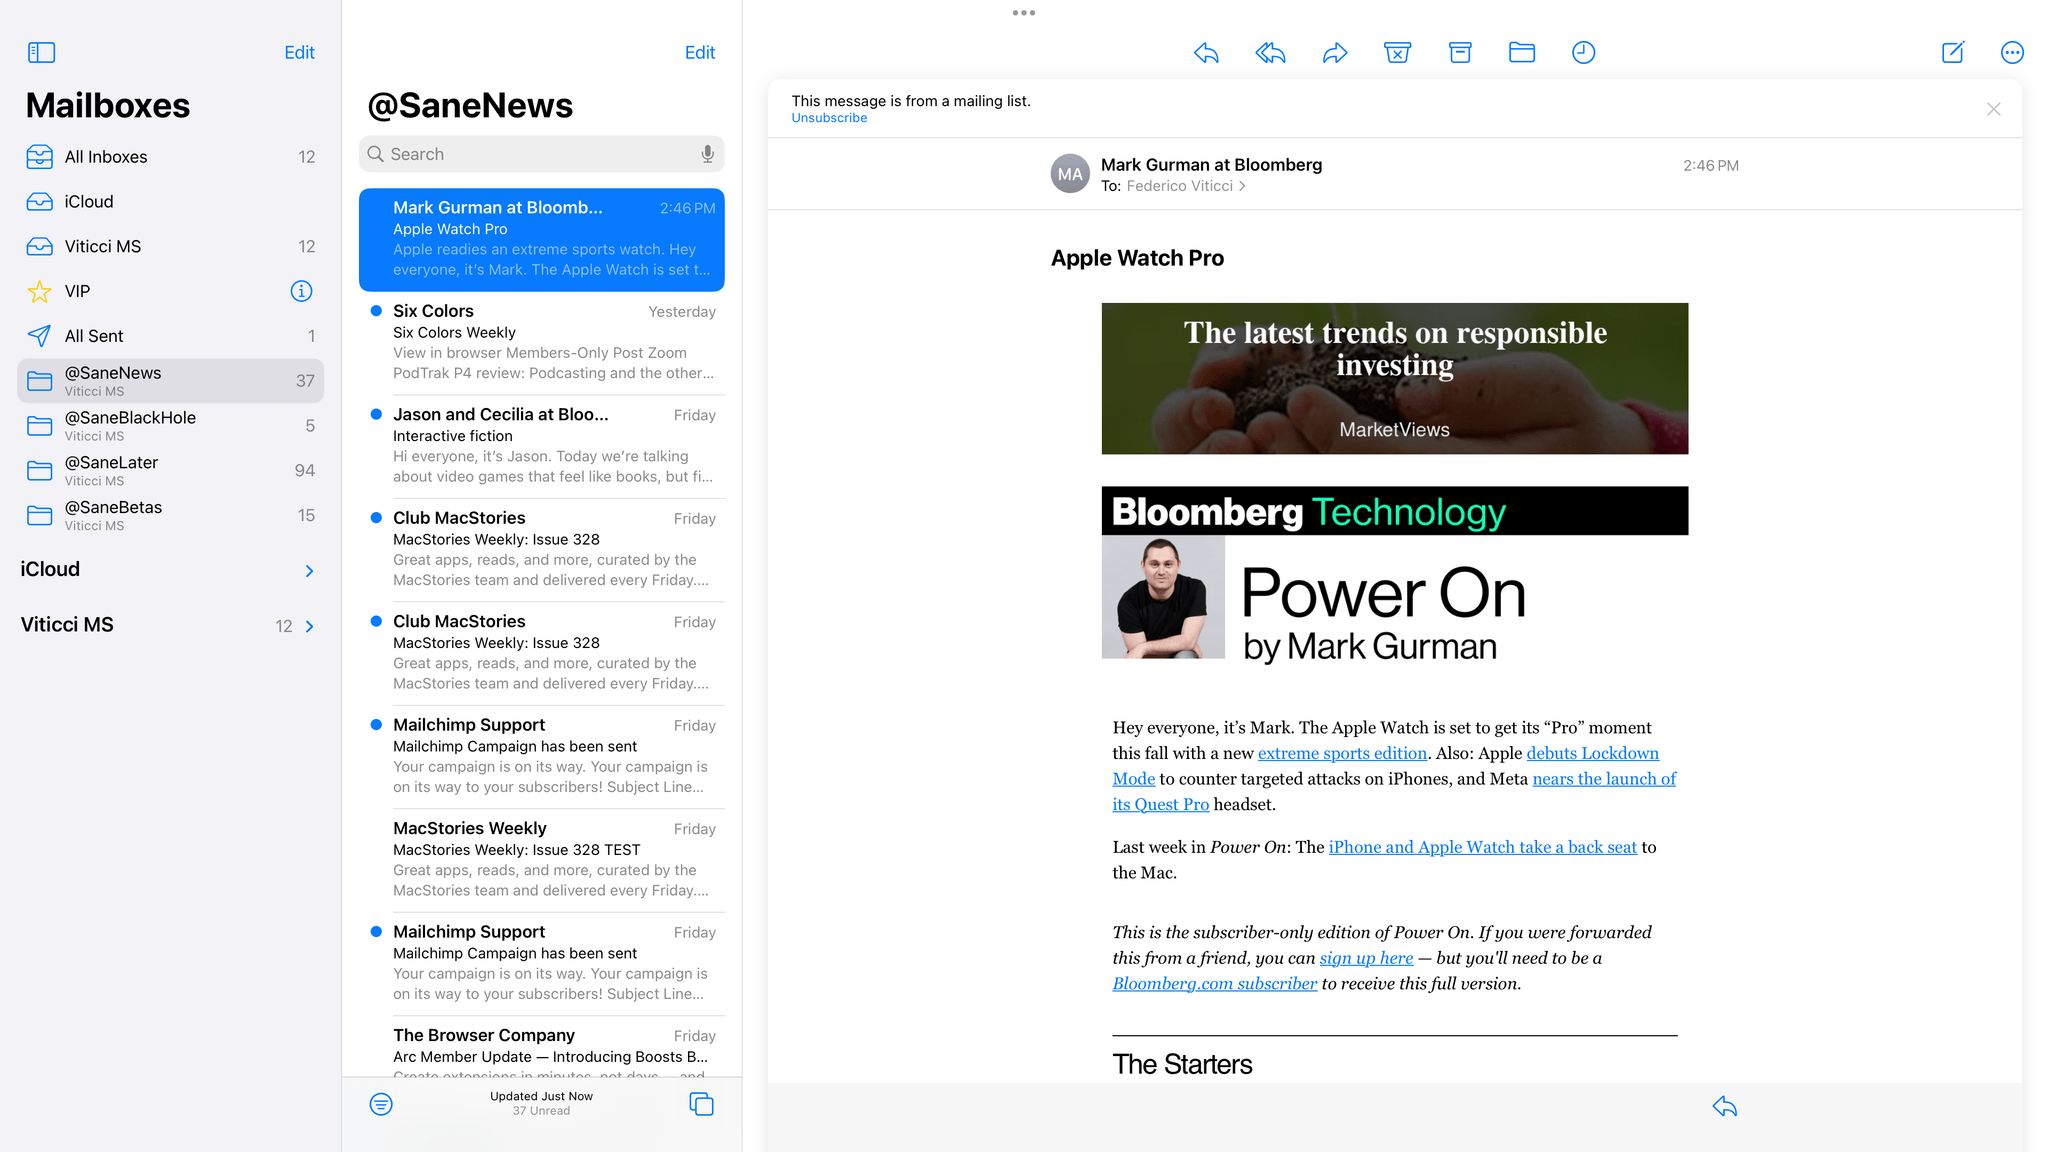Image resolution: width=2048 pixels, height=1152 pixels.
Task: Open the Move to folder icon
Action: point(1522,52)
